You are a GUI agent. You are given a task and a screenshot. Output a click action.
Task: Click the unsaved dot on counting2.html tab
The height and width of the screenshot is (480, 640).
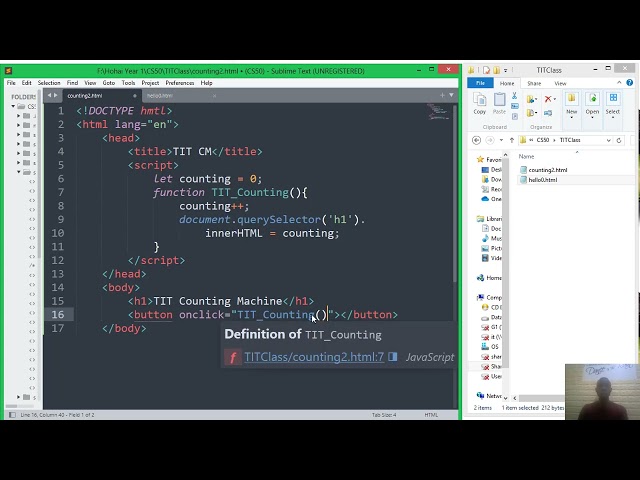coord(134,96)
